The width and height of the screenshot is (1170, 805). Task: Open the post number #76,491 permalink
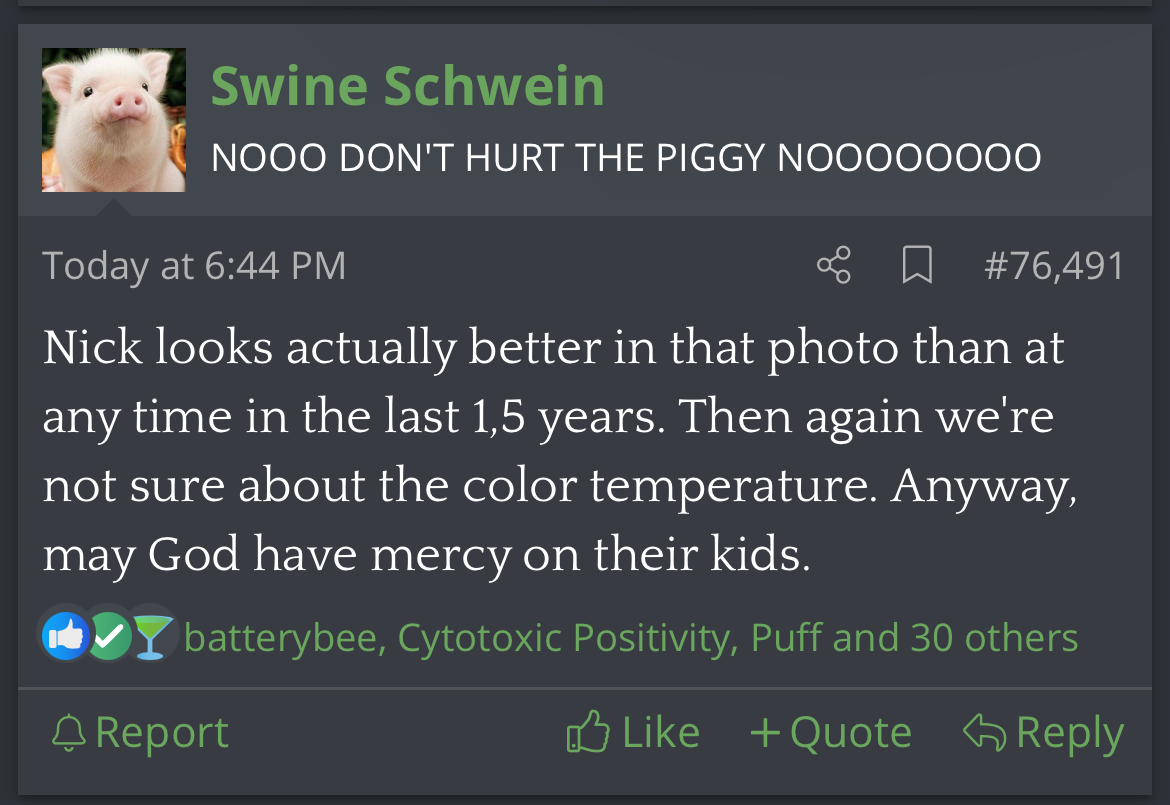click(1054, 266)
